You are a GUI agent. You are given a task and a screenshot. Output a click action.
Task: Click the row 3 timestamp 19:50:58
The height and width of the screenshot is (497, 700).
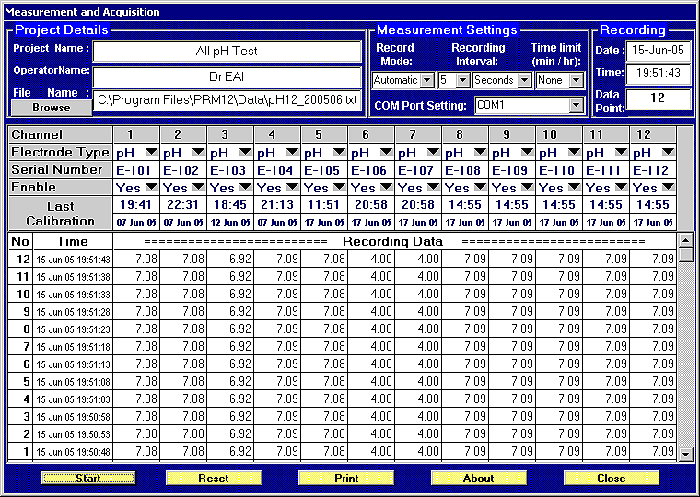(x=73, y=417)
